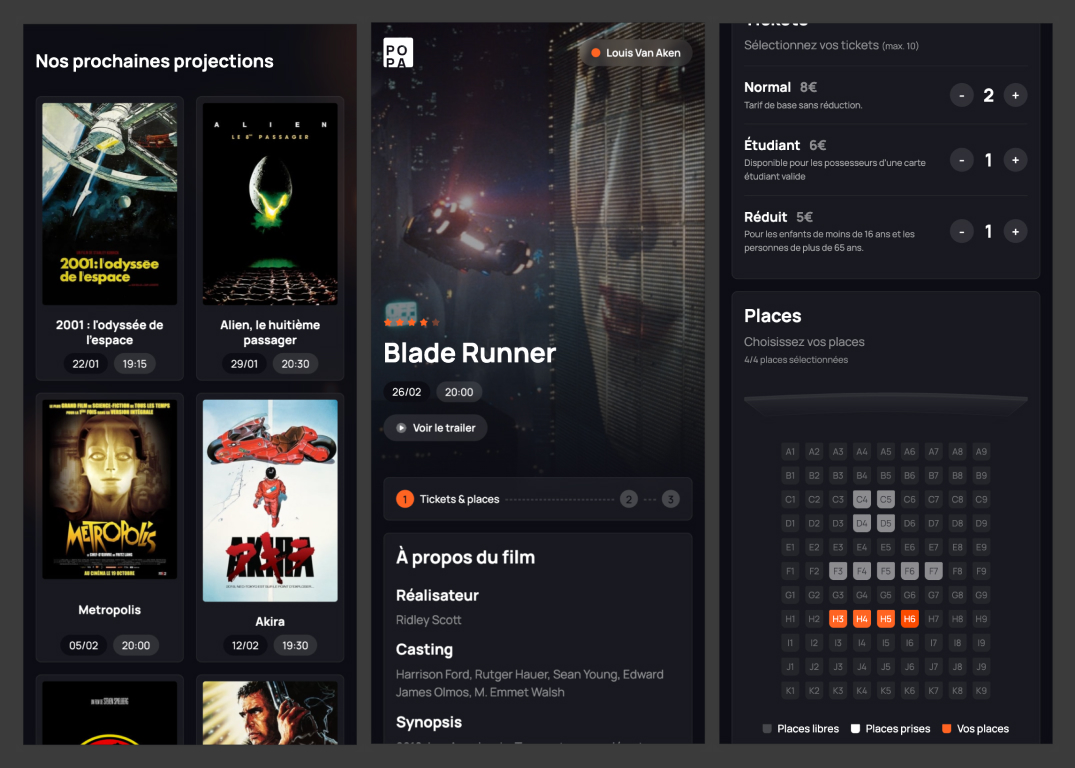Viewport: 1075px width, 768px height.
Task: Select the 19:15 time chip
Action: click(134, 364)
